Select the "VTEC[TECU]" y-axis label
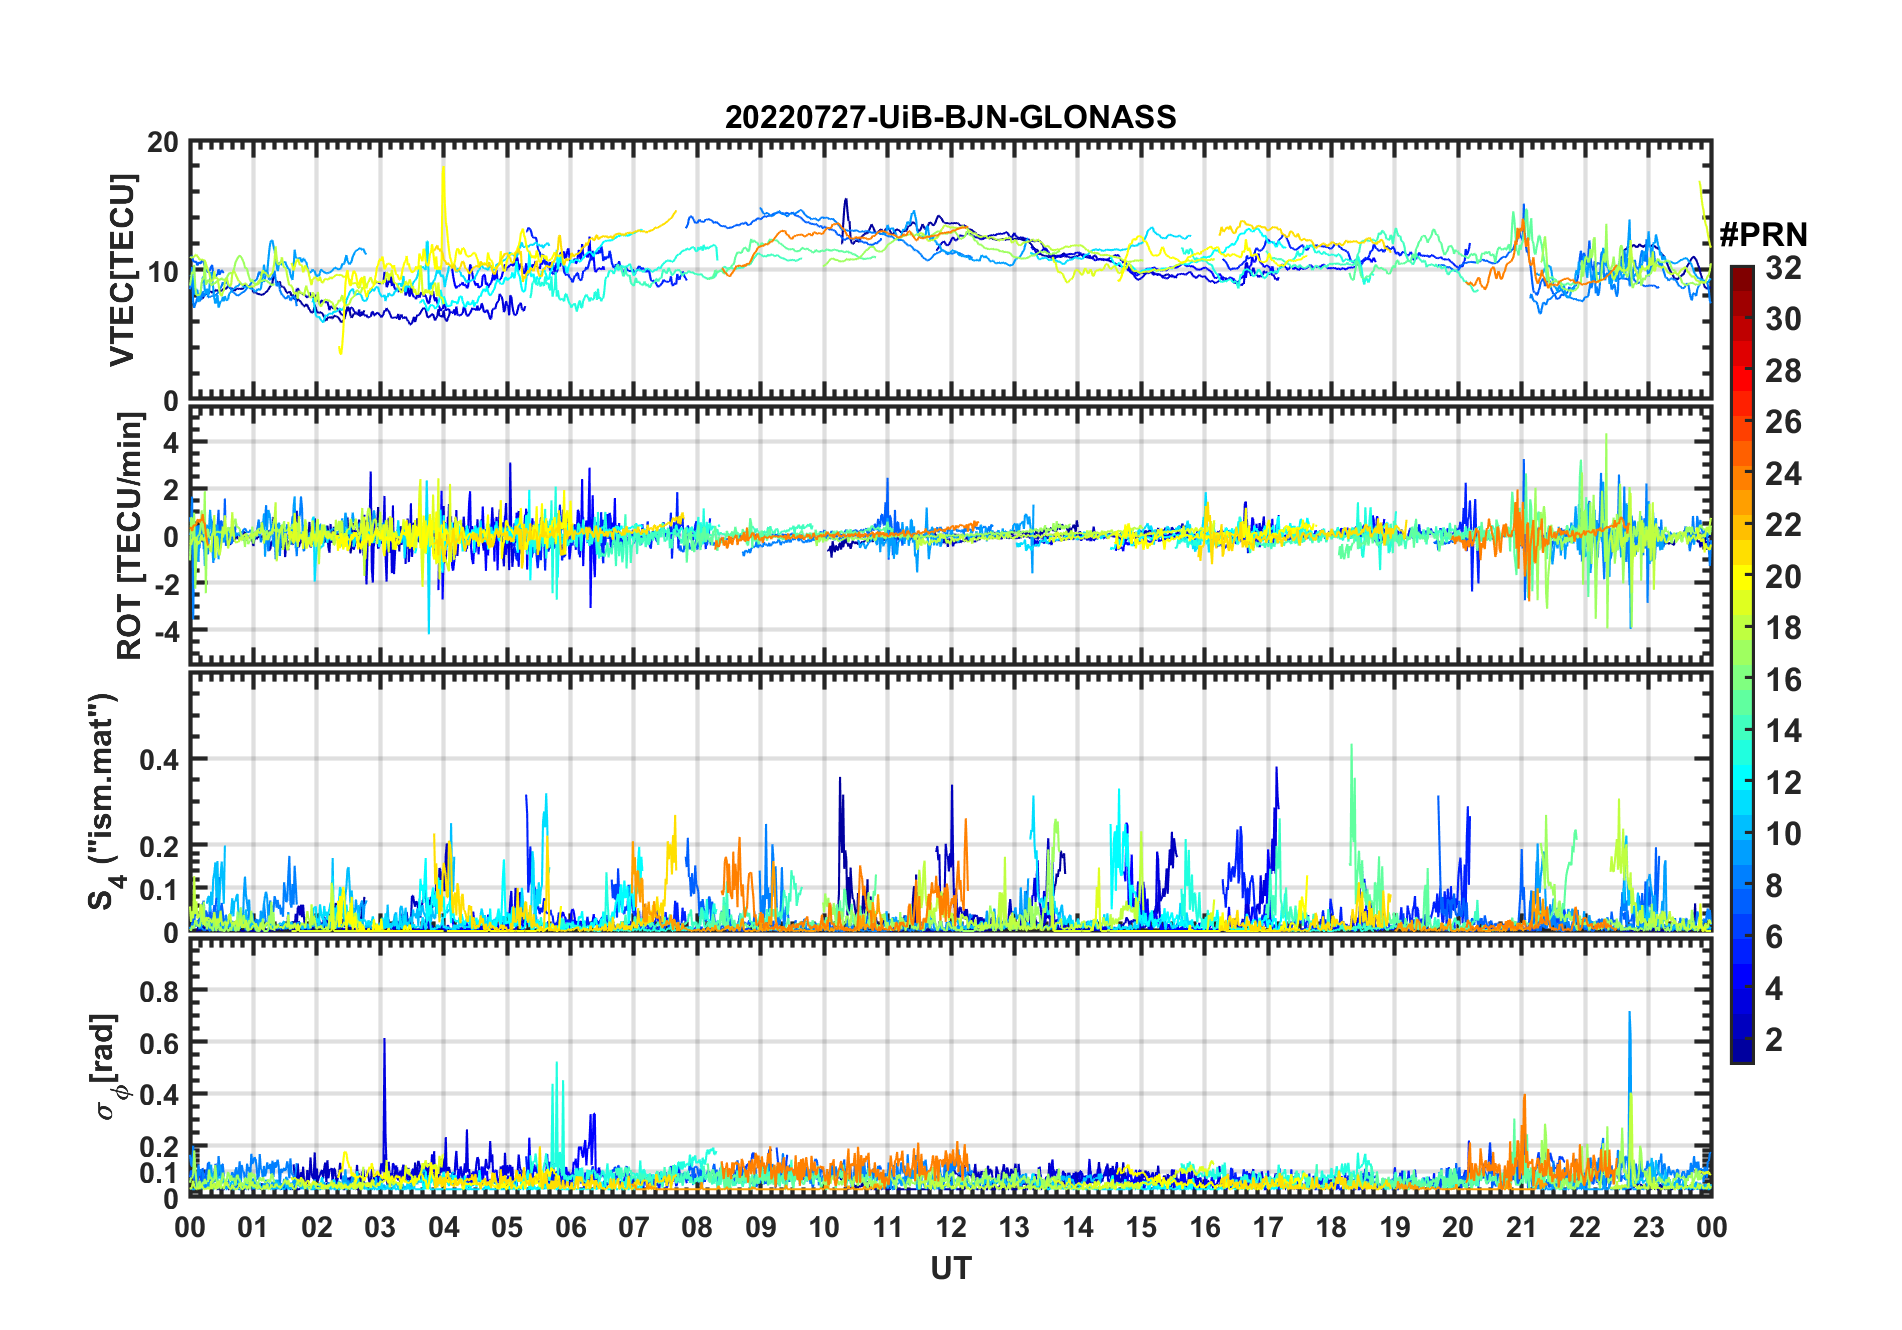The image size is (1902, 1330). (x=123, y=270)
